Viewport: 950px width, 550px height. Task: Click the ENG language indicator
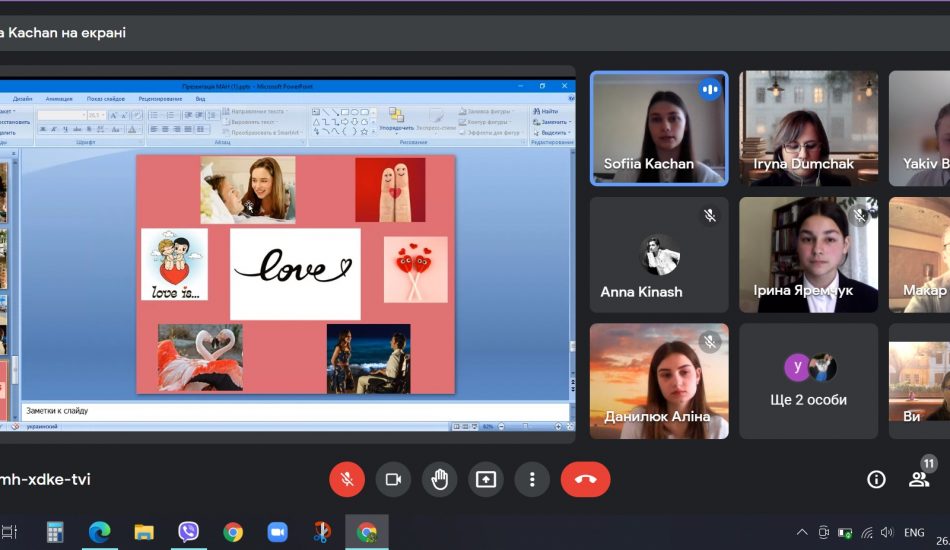[x=913, y=532]
